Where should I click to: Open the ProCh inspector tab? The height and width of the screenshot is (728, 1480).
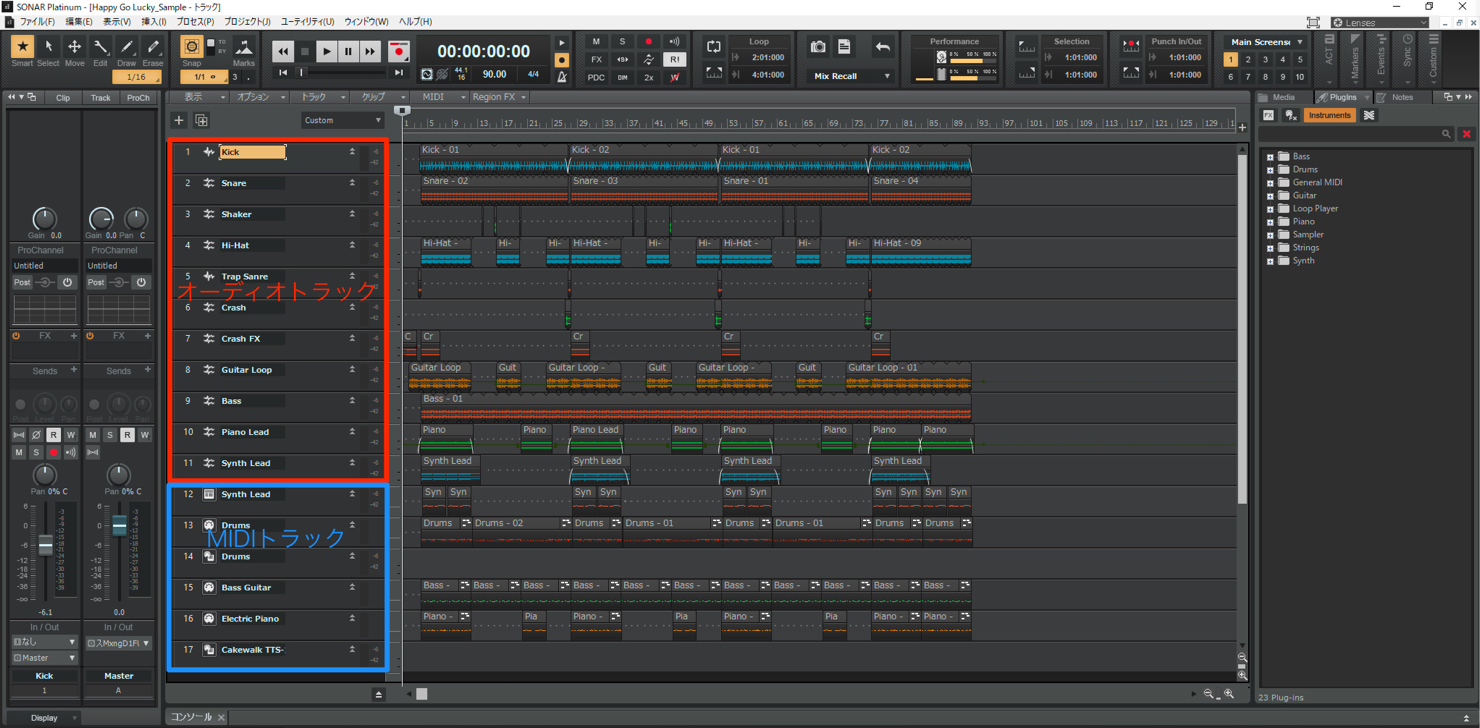(138, 98)
